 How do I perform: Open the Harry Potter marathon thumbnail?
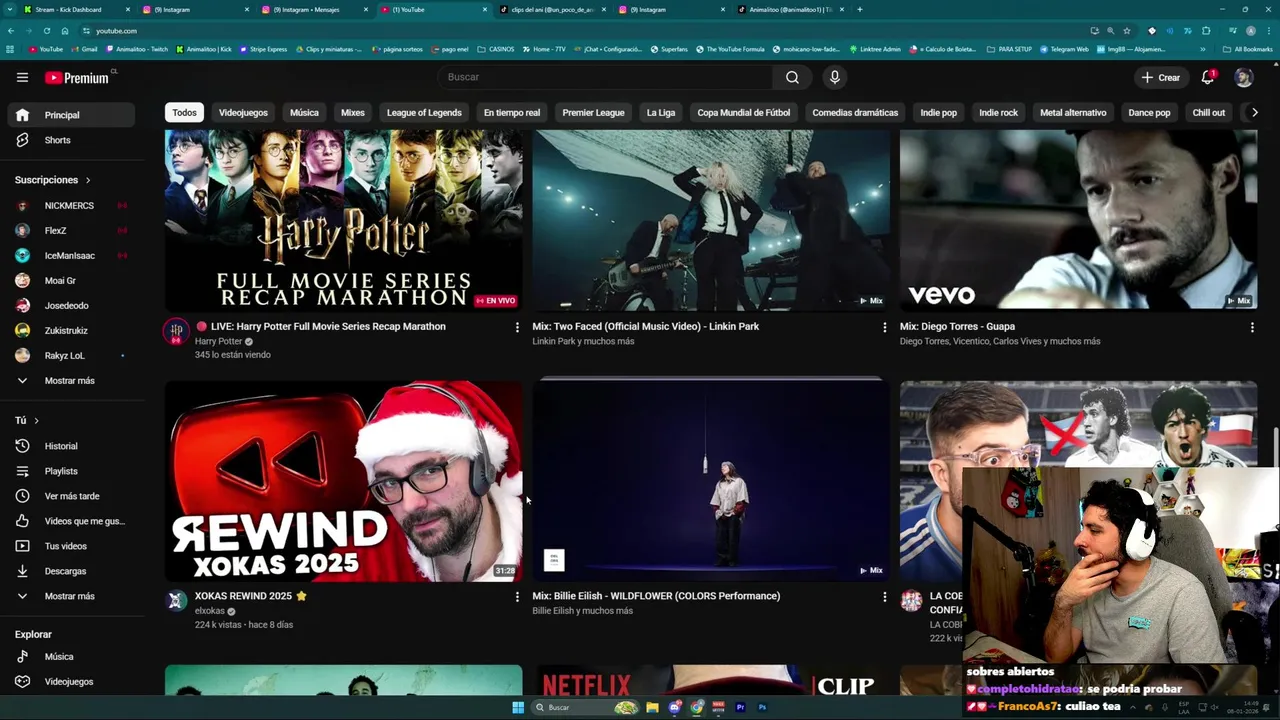343,220
